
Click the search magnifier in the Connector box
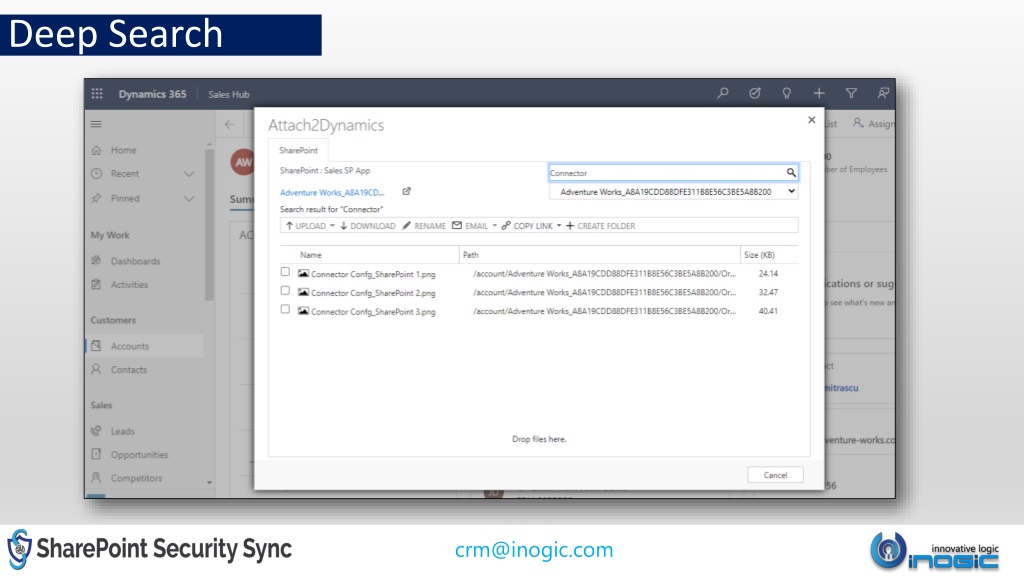tap(791, 172)
